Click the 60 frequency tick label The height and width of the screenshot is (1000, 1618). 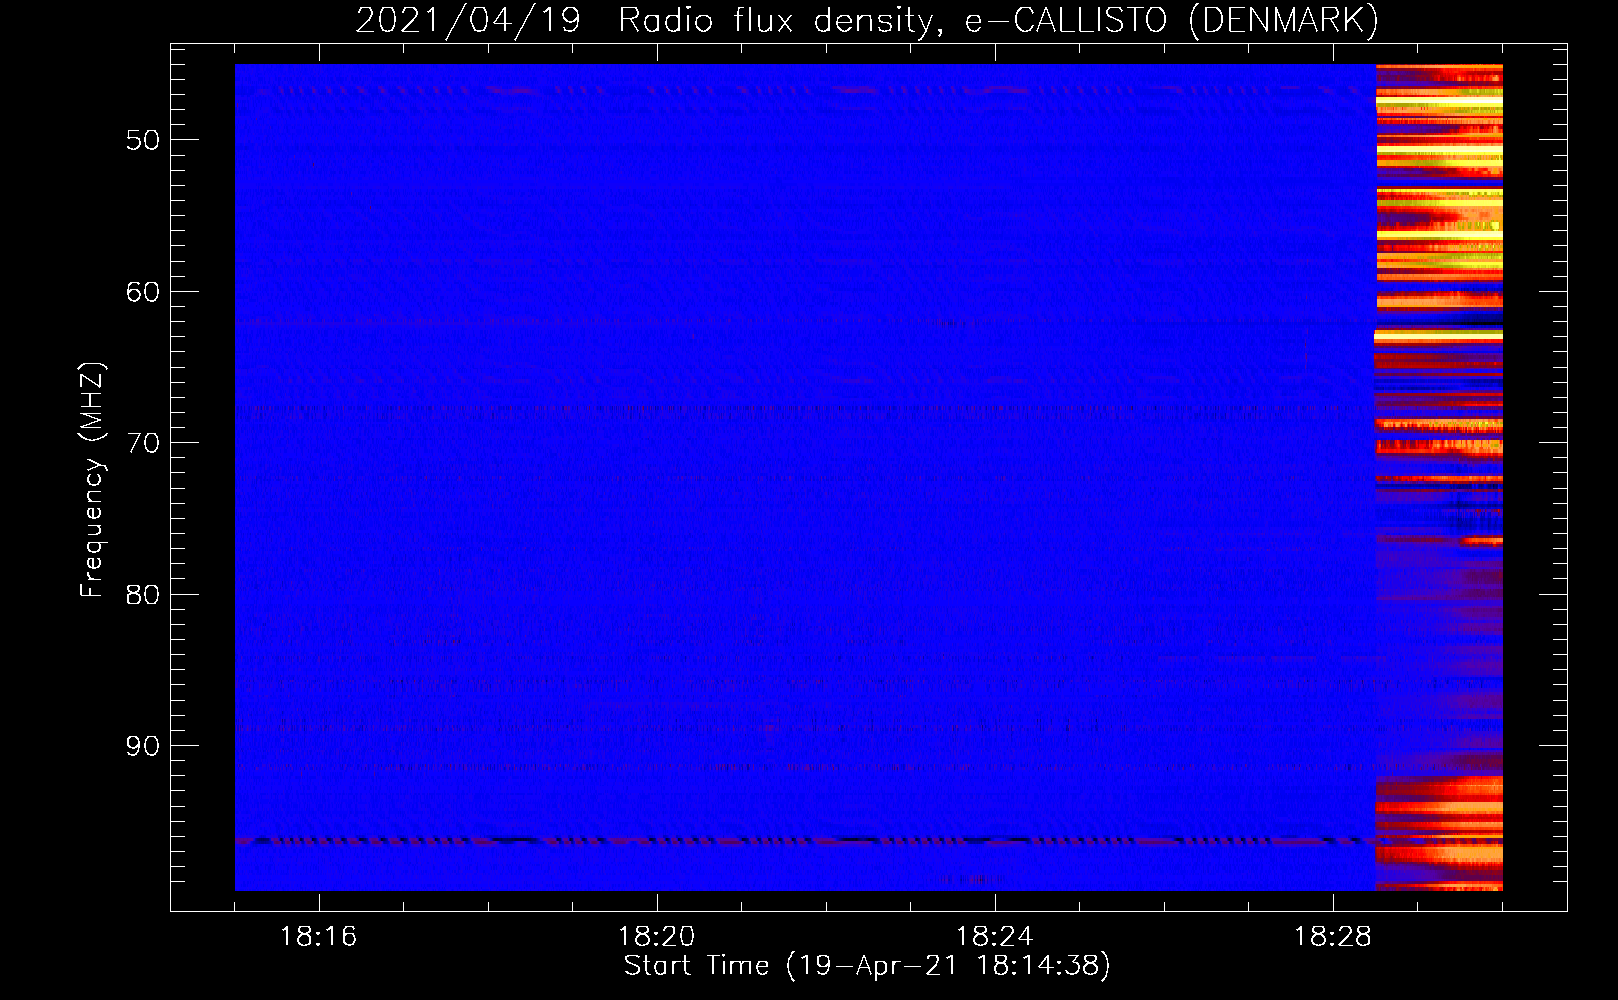pos(143,292)
